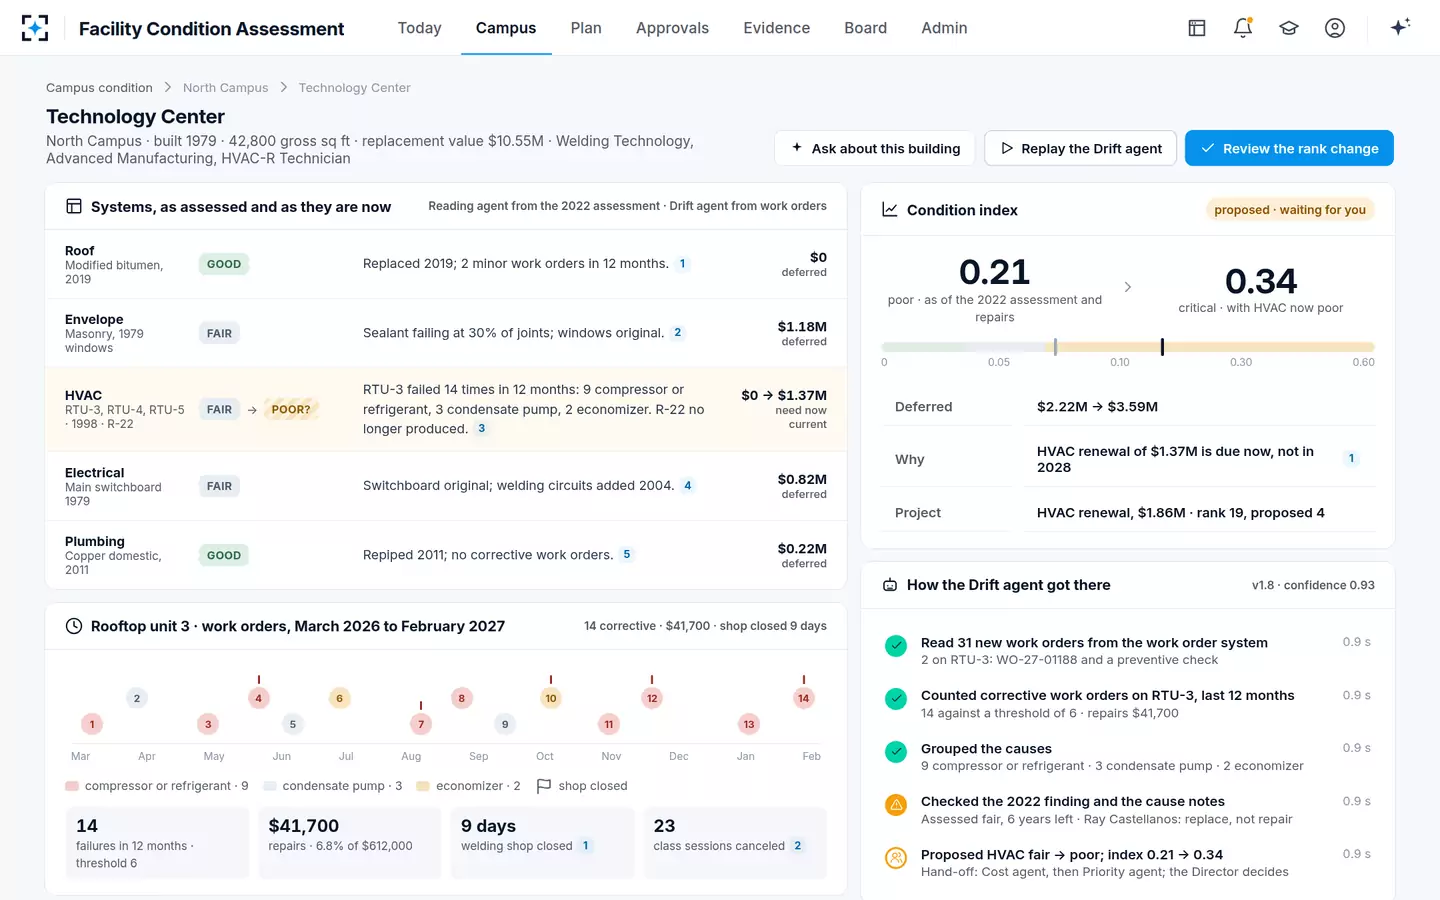Click the orange warning icon beside Checked the 2022 finding

(x=896, y=805)
